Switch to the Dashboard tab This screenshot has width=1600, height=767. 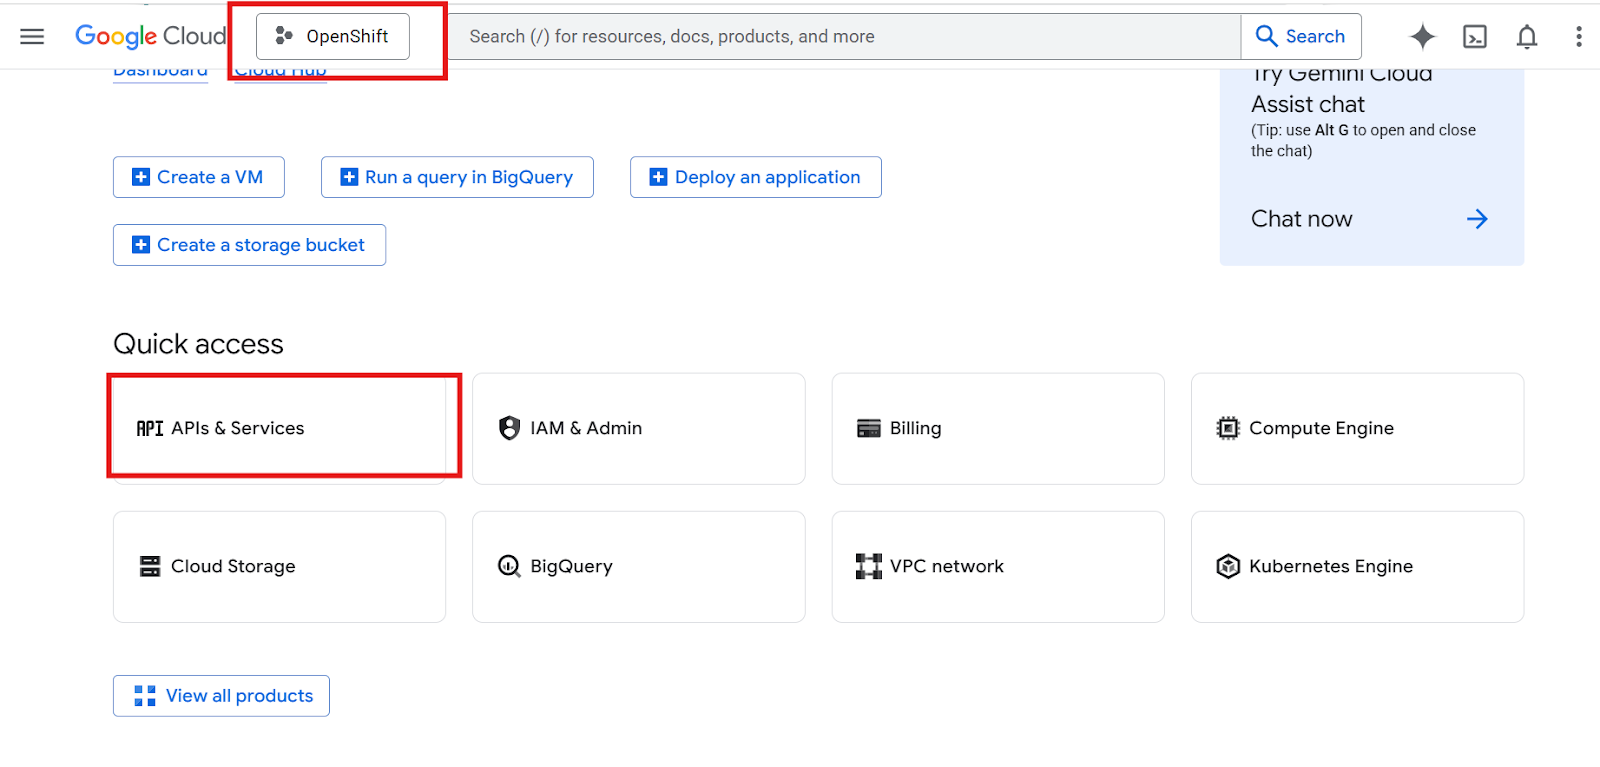coord(160,73)
